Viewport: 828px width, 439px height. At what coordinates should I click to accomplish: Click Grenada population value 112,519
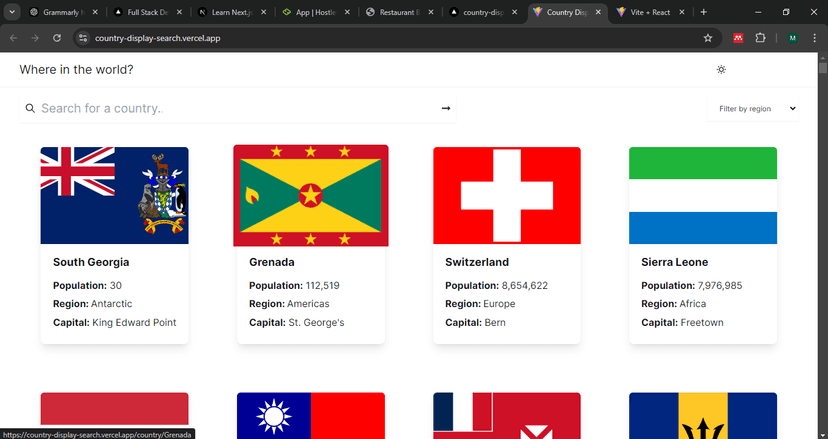tap(323, 286)
